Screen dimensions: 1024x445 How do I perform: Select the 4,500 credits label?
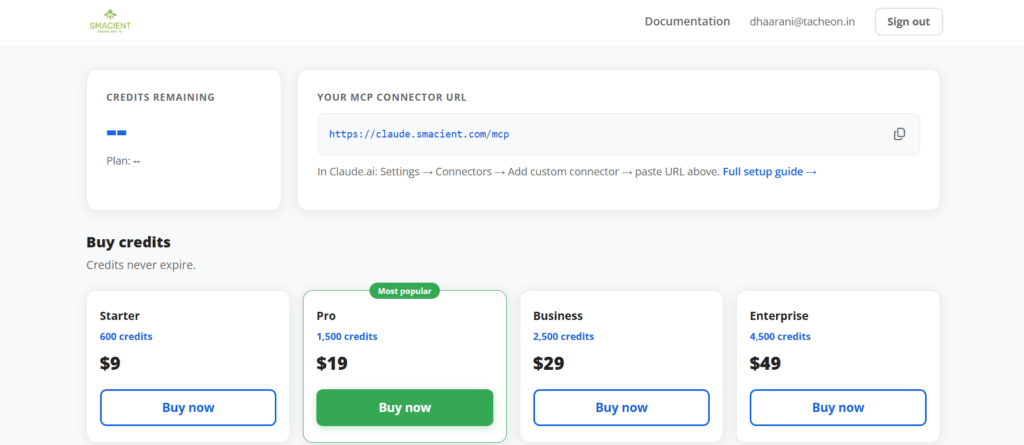[780, 337]
